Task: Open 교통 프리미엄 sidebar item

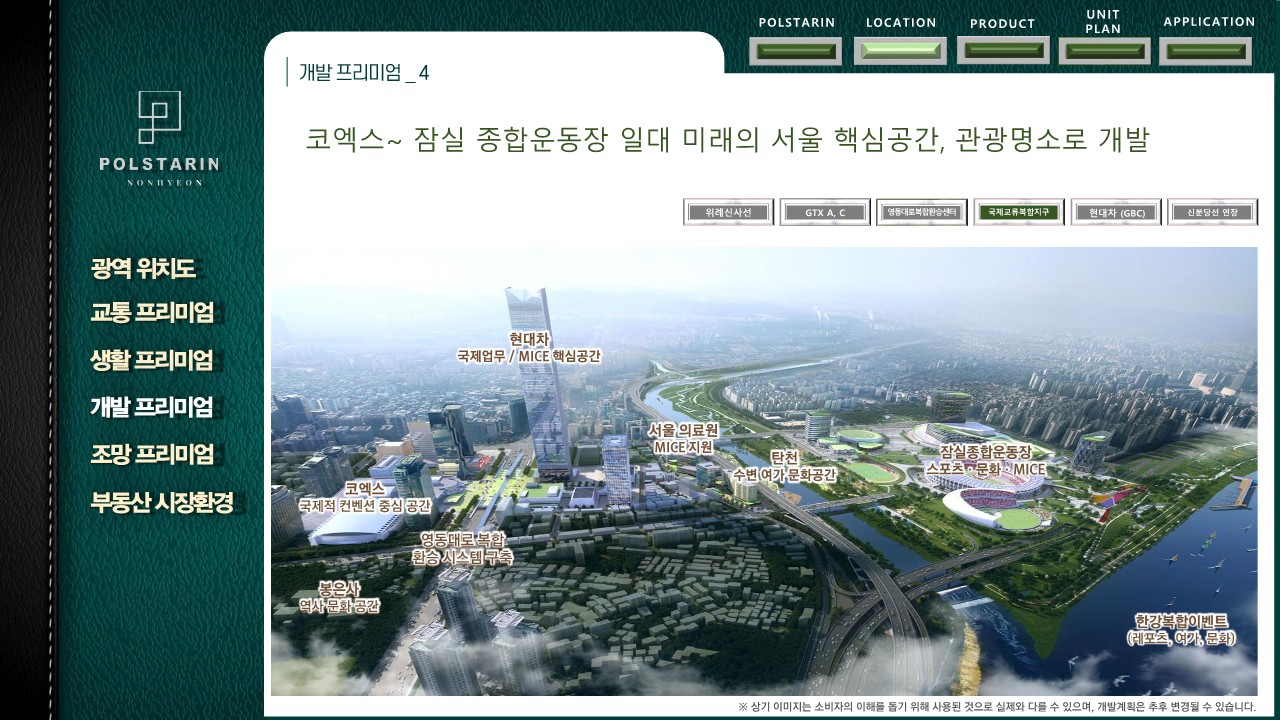Action: pyautogui.click(x=152, y=313)
